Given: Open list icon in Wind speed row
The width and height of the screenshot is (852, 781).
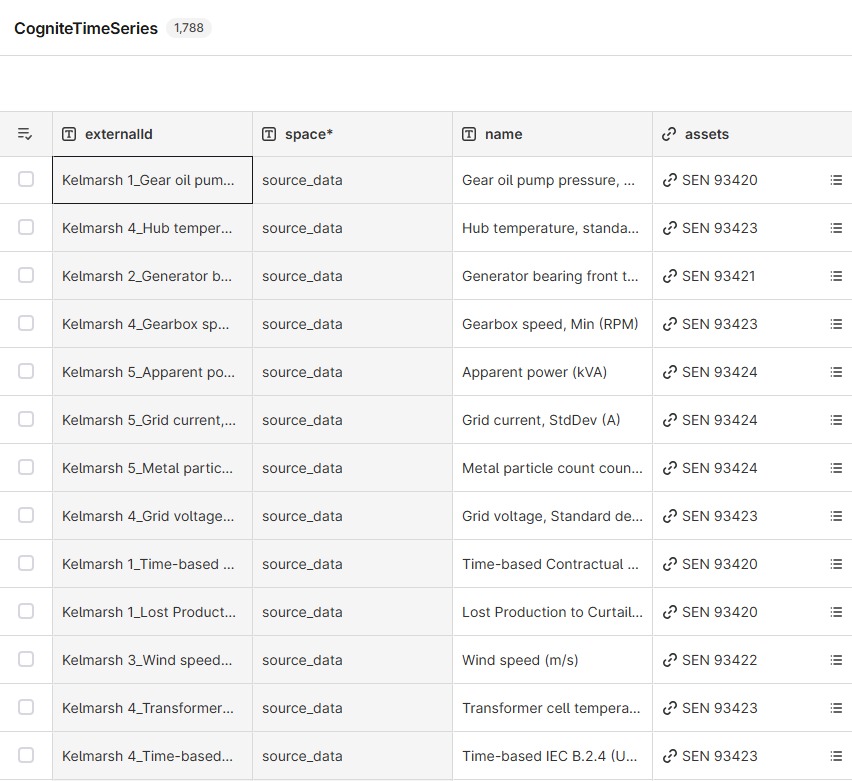Looking at the screenshot, I should tap(836, 660).
